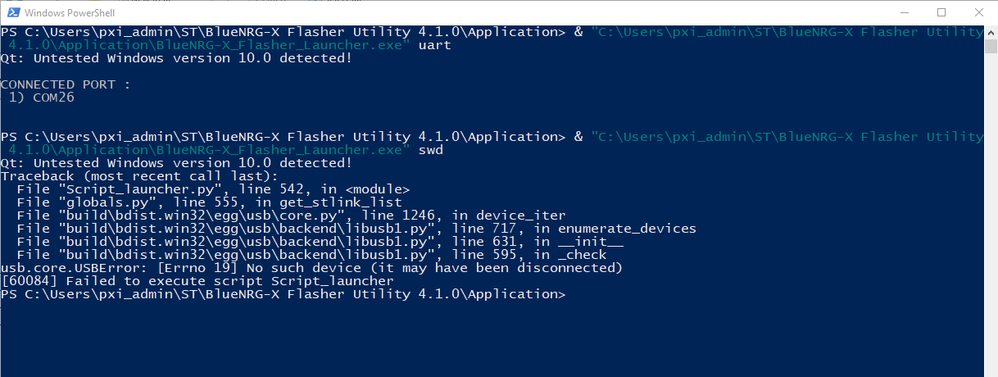
Task: Click the 'Failed to execute script' message
Action: click(x=197, y=281)
